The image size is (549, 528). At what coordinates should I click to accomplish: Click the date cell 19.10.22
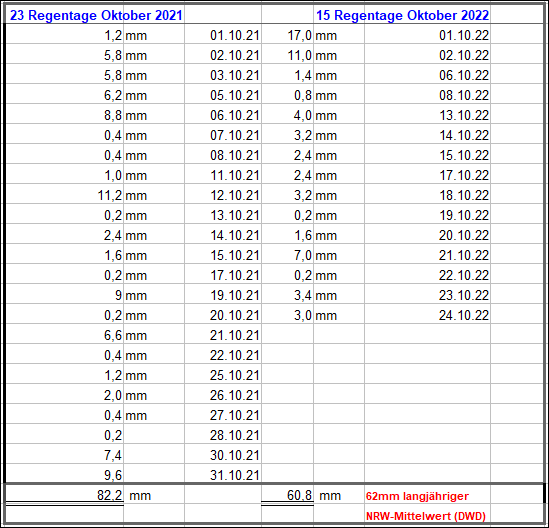464,215
